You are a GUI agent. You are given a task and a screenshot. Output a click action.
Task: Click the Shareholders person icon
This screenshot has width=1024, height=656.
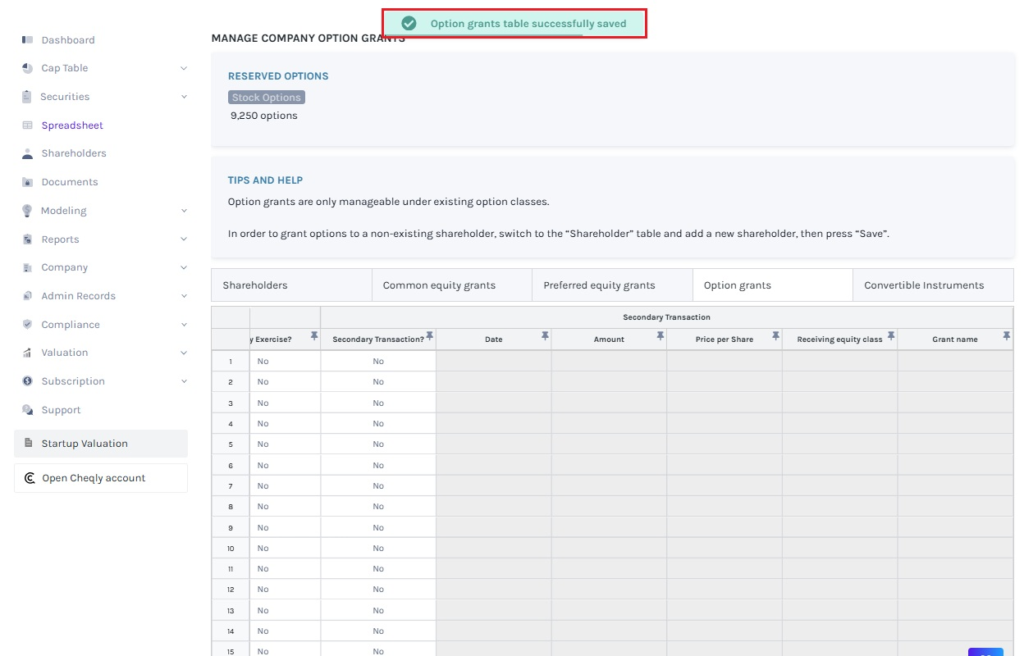click(27, 154)
